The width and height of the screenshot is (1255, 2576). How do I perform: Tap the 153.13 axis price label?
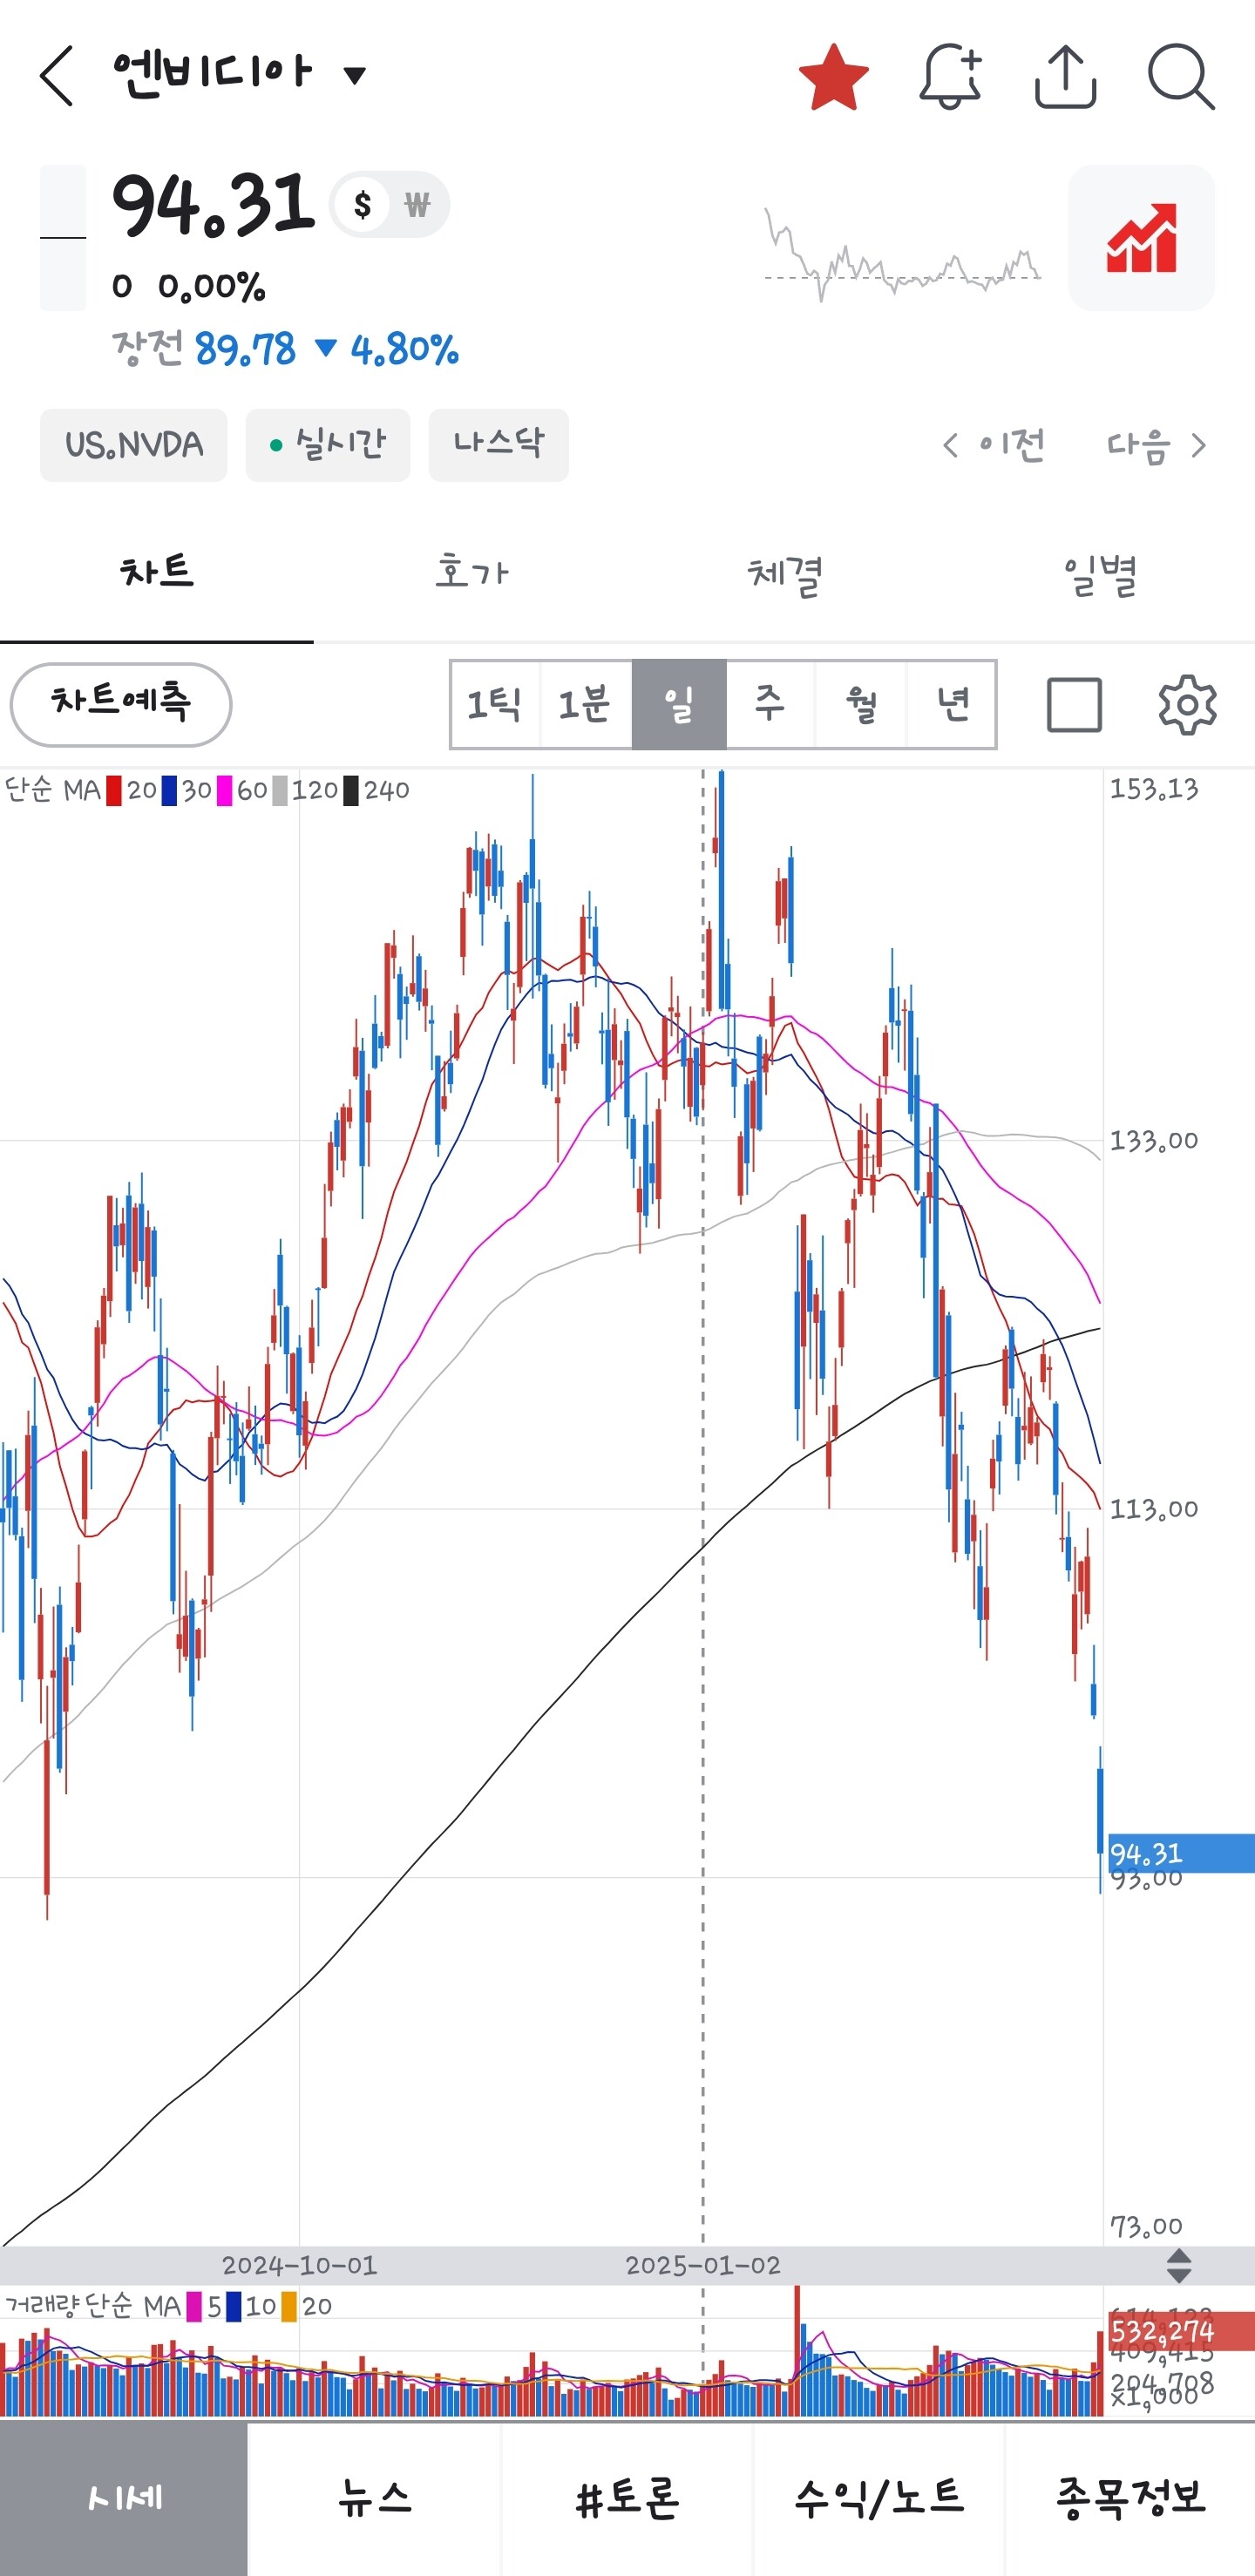click(x=1154, y=789)
